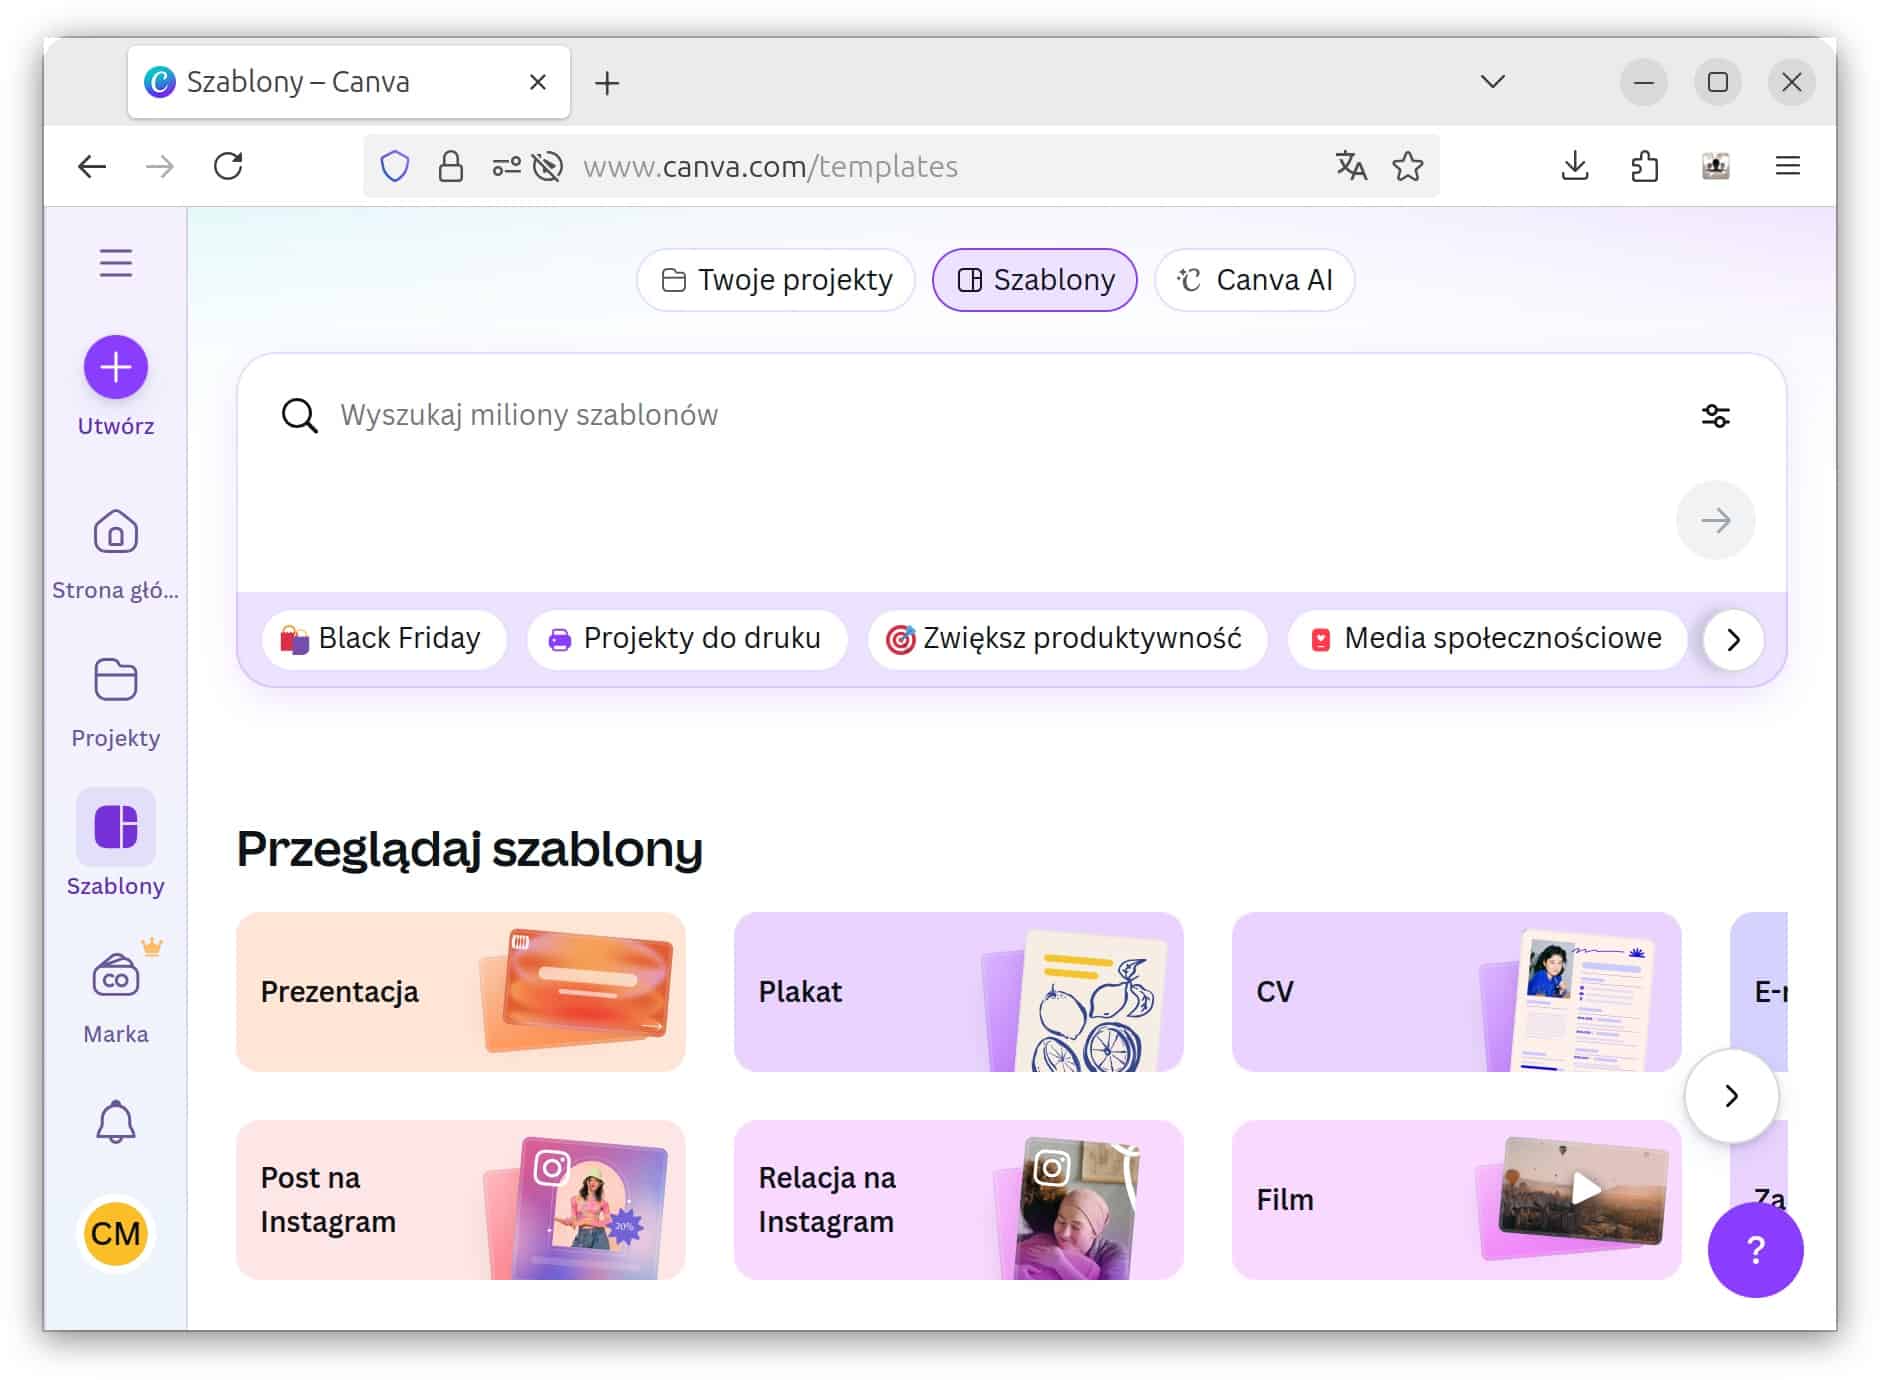The width and height of the screenshot is (1880, 1380).
Task: Open Firefox application menu
Action: [1788, 166]
